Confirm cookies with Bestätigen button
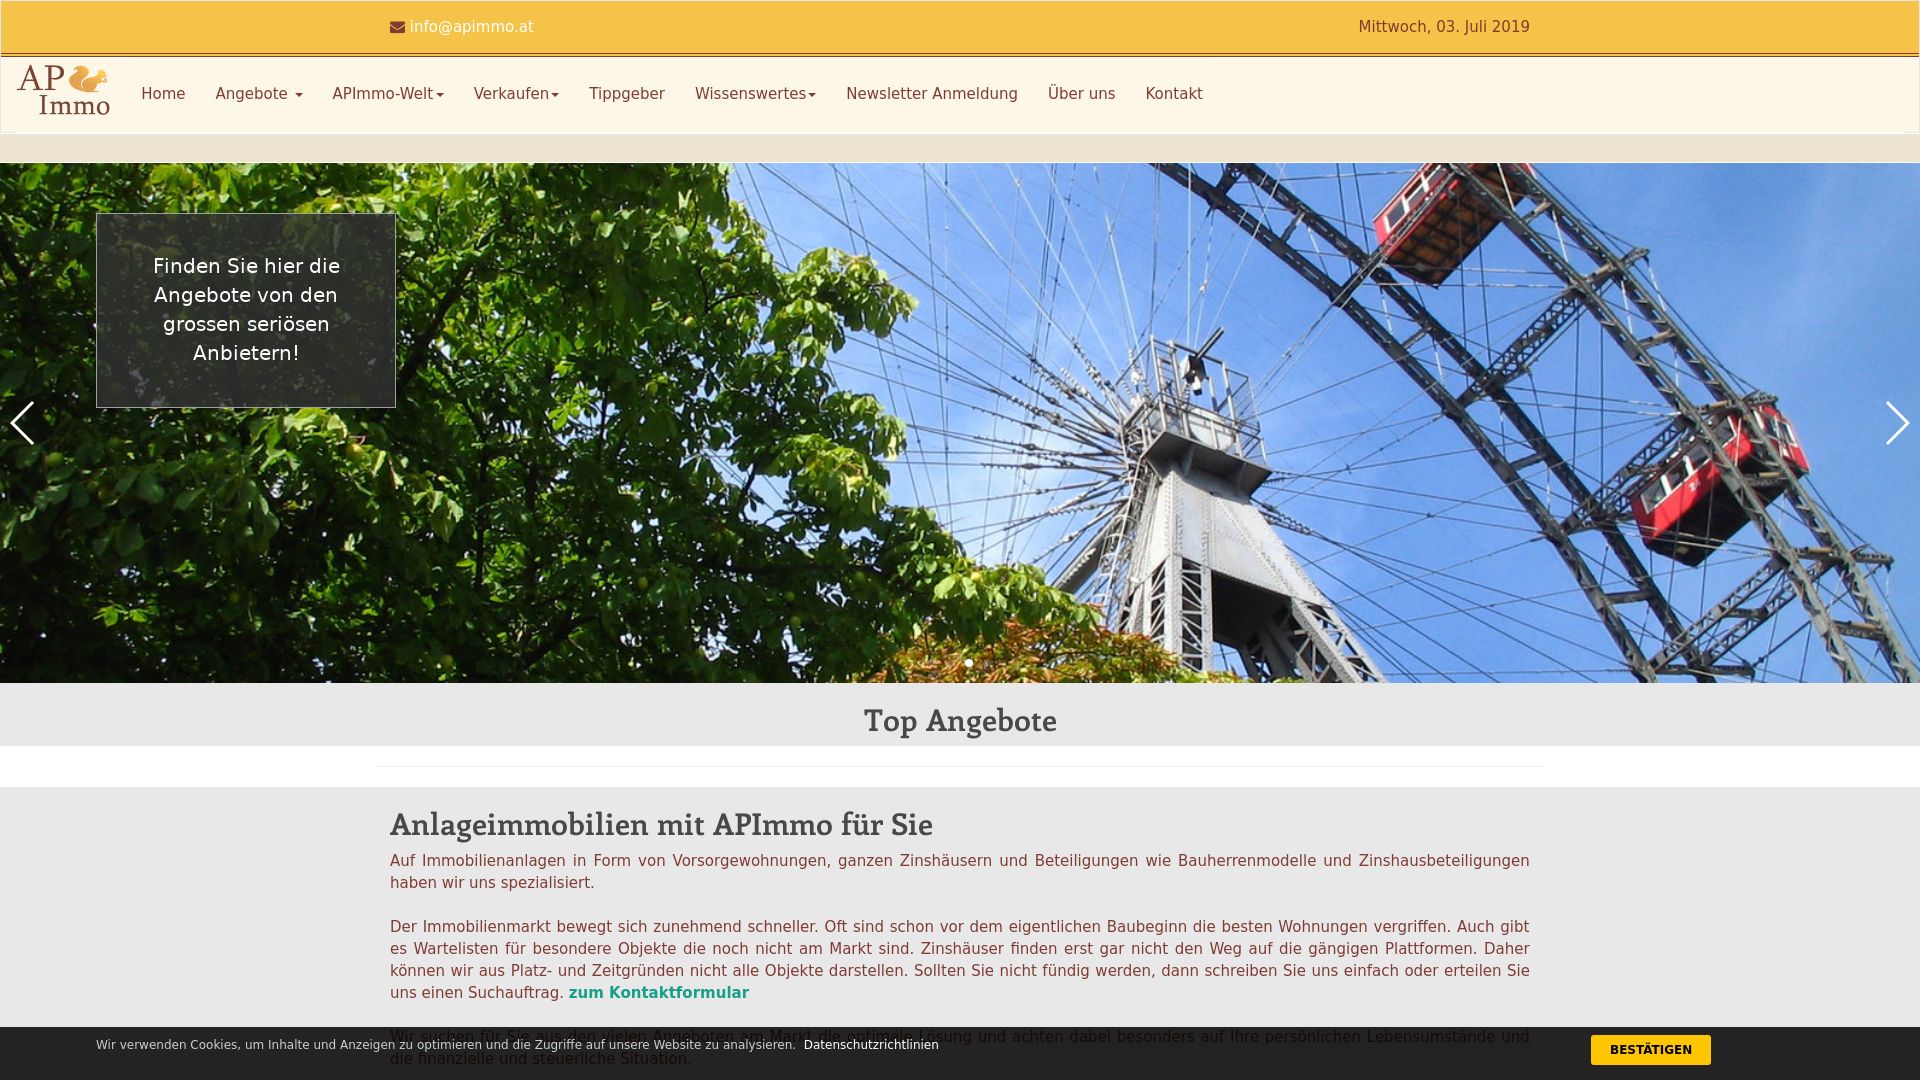Viewport: 1920px width, 1080px height. (x=1651, y=1050)
